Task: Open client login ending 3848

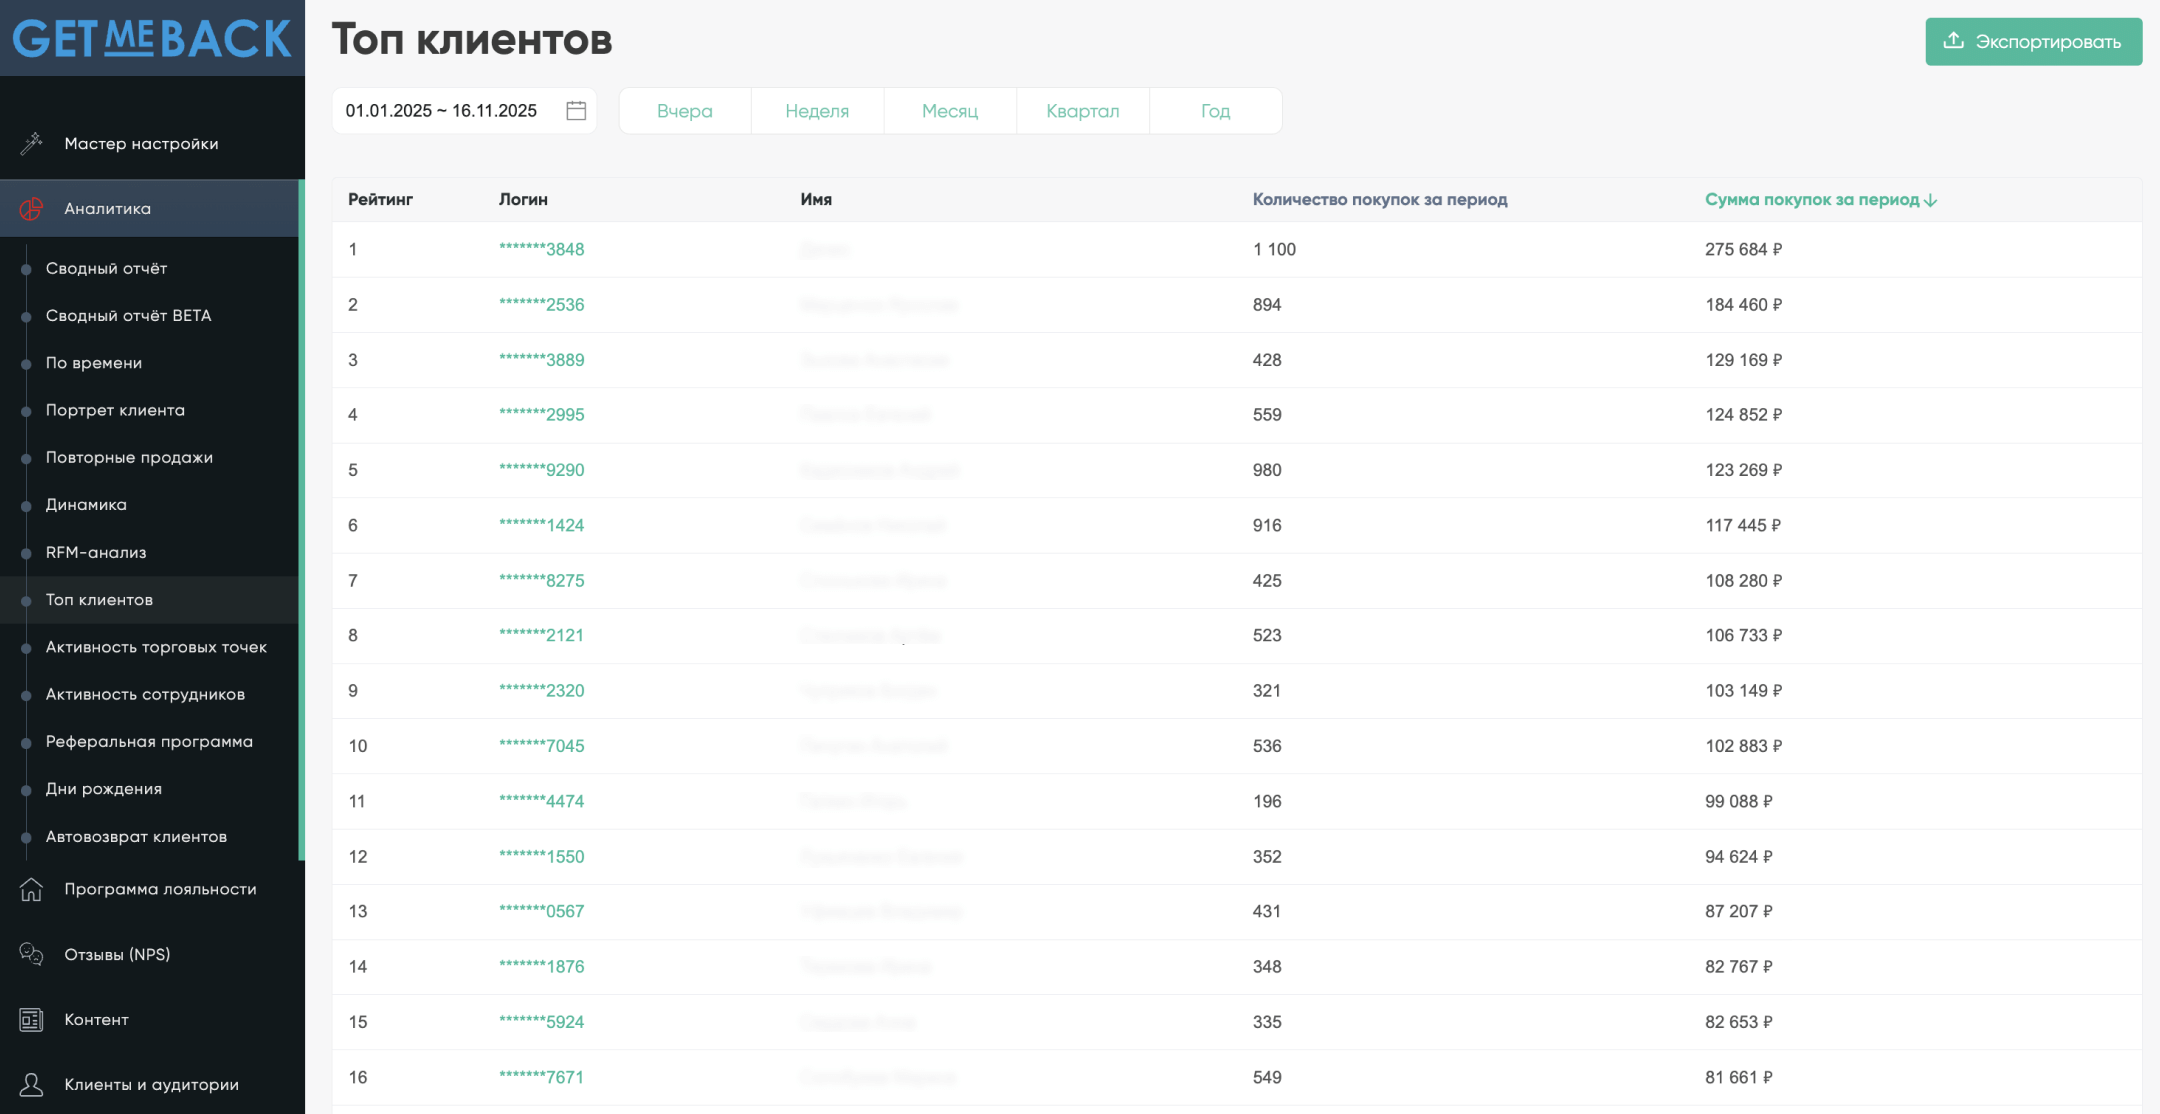Action: coord(541,249)
